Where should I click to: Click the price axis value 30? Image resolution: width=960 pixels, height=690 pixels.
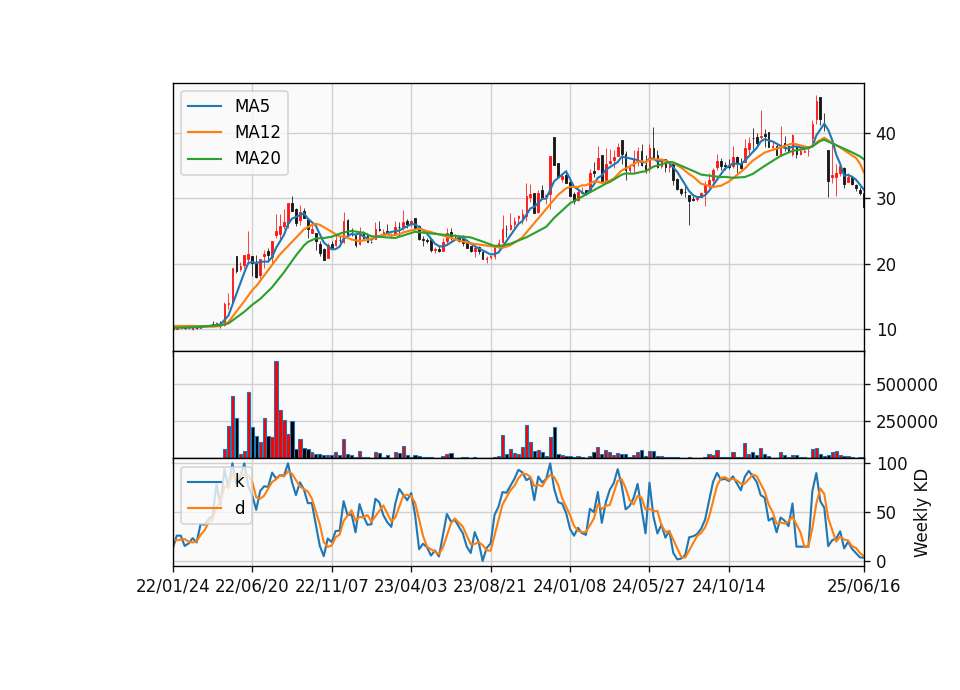click(886, 199)
